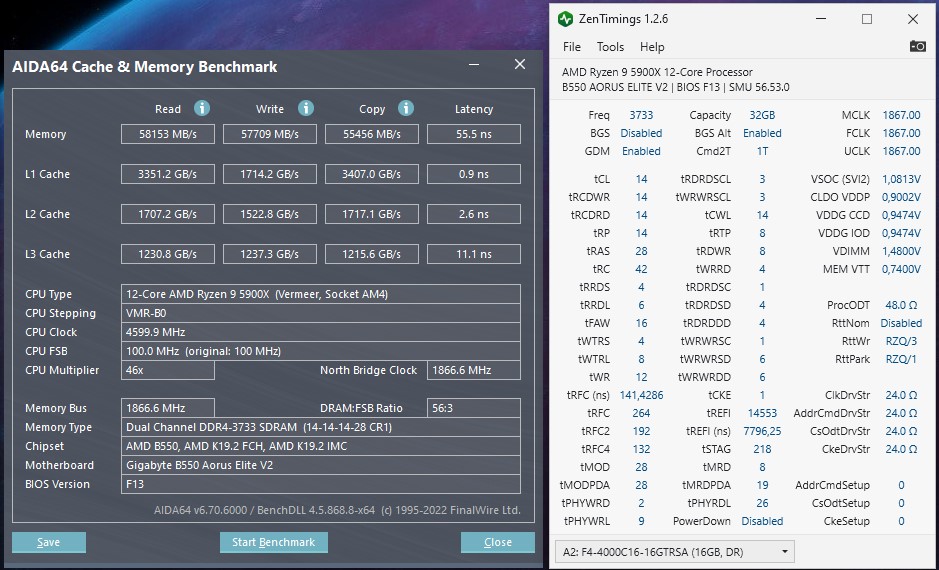
Task: Click Memory Type DDR4-3733 field
Action: click(x=320, y=427)
